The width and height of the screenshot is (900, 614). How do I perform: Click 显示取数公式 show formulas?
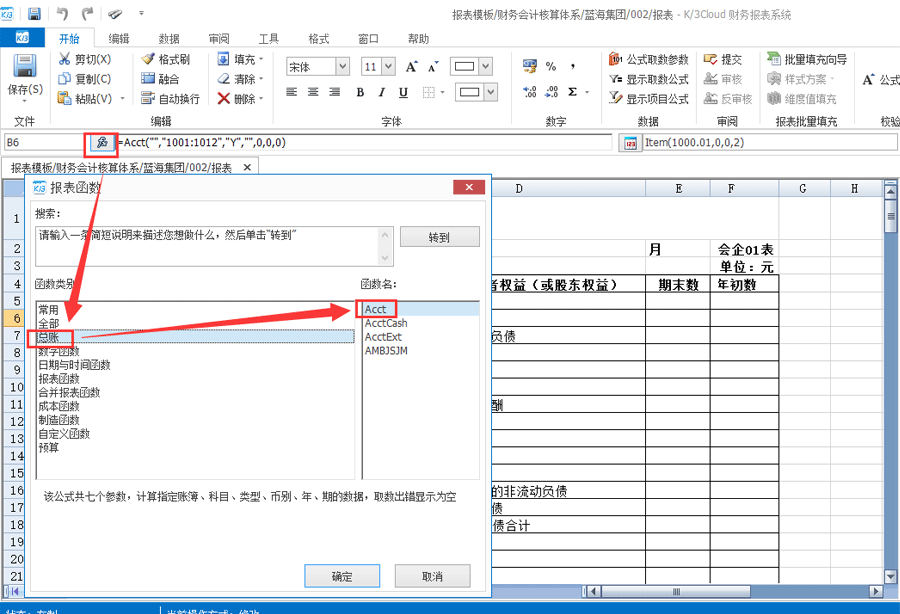point(649,79)
